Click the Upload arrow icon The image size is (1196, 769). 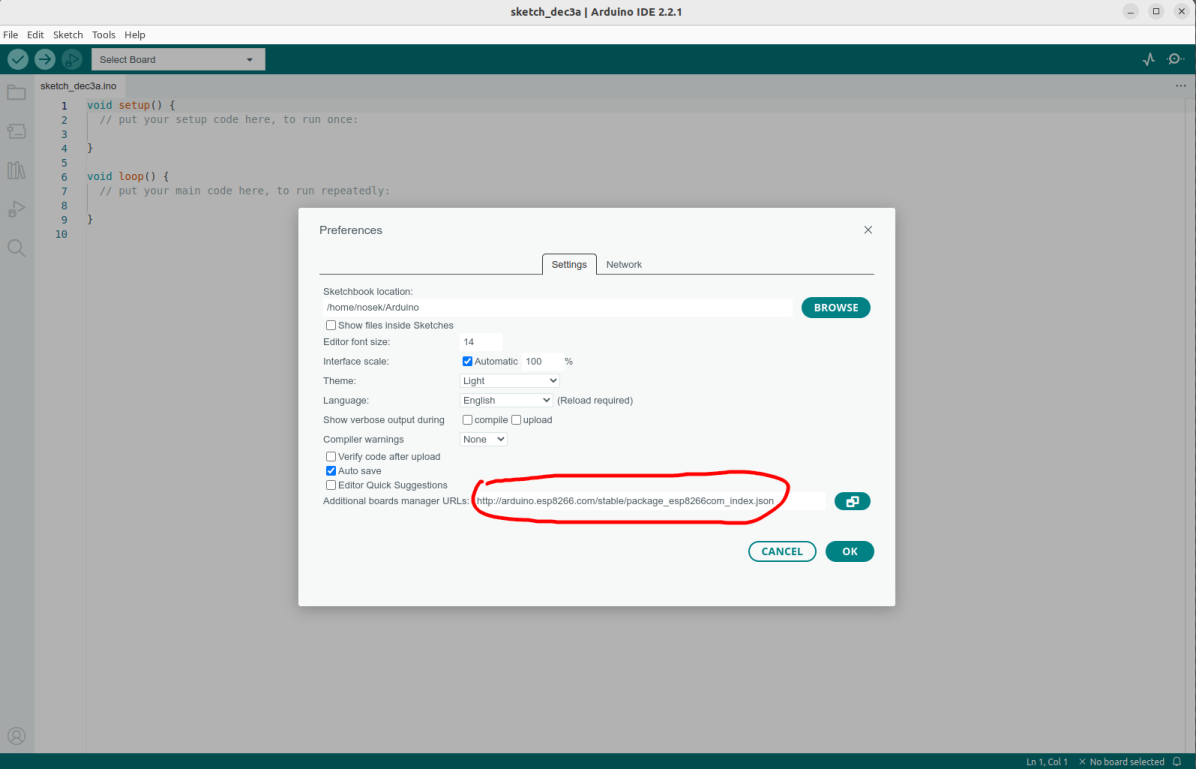[45, 59]
